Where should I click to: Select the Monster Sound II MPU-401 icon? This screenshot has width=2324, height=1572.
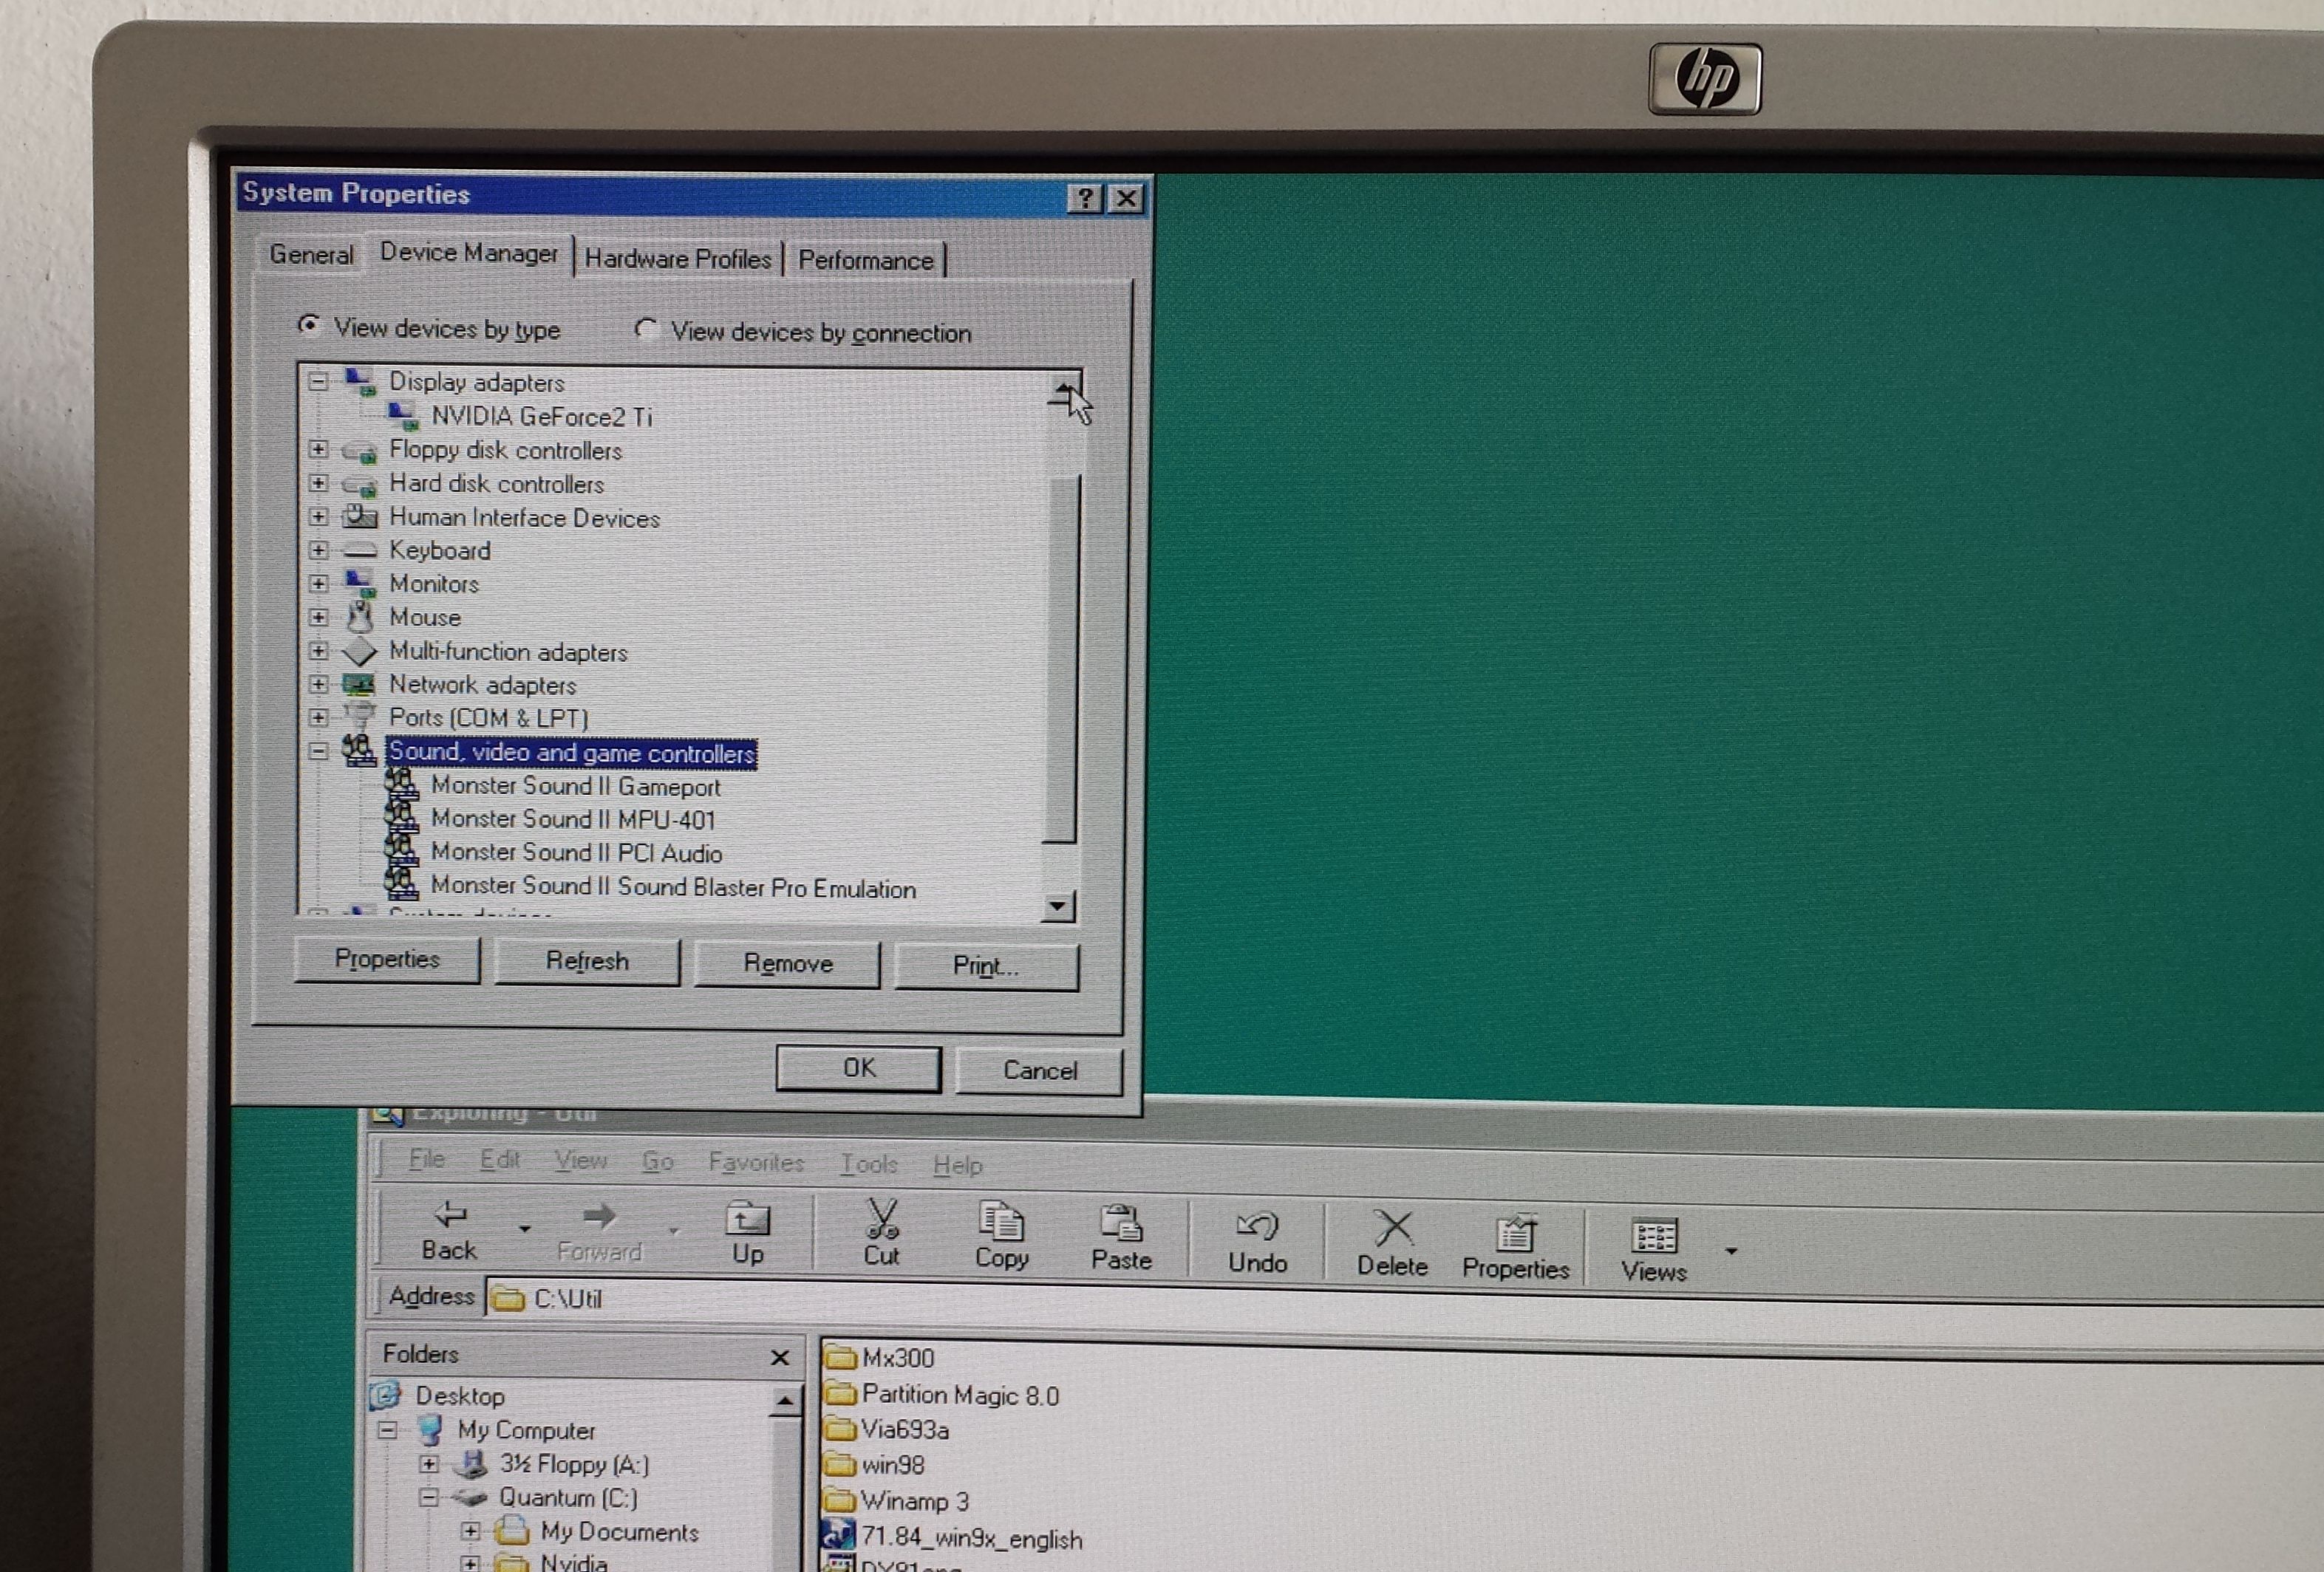(x=402, y=817)
